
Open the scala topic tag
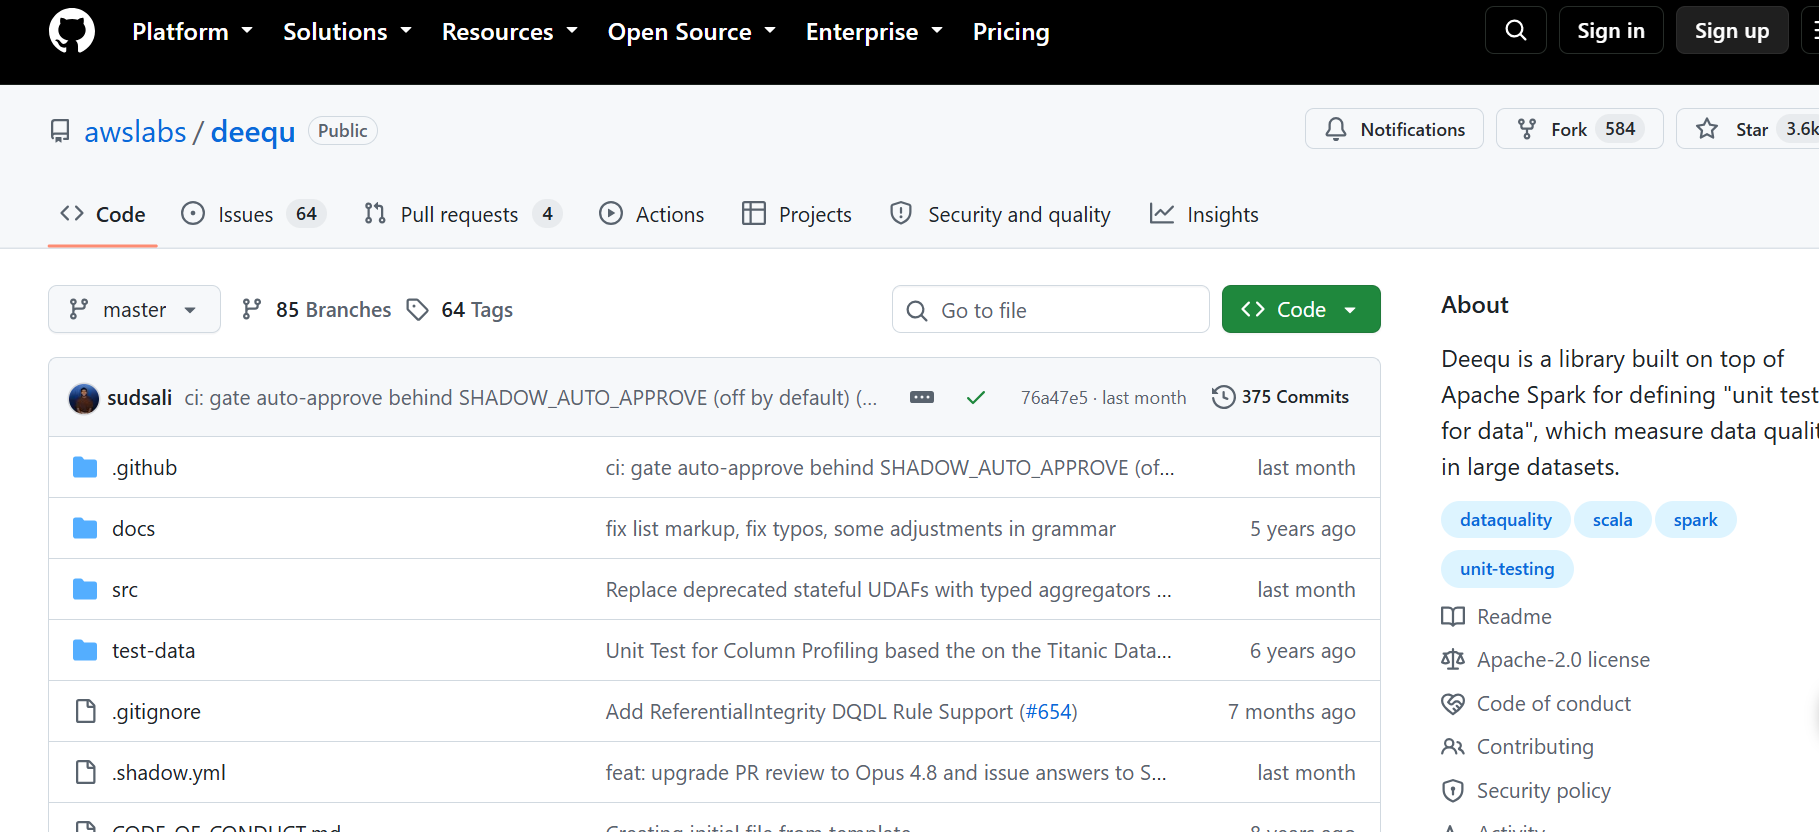(1612, 520)
